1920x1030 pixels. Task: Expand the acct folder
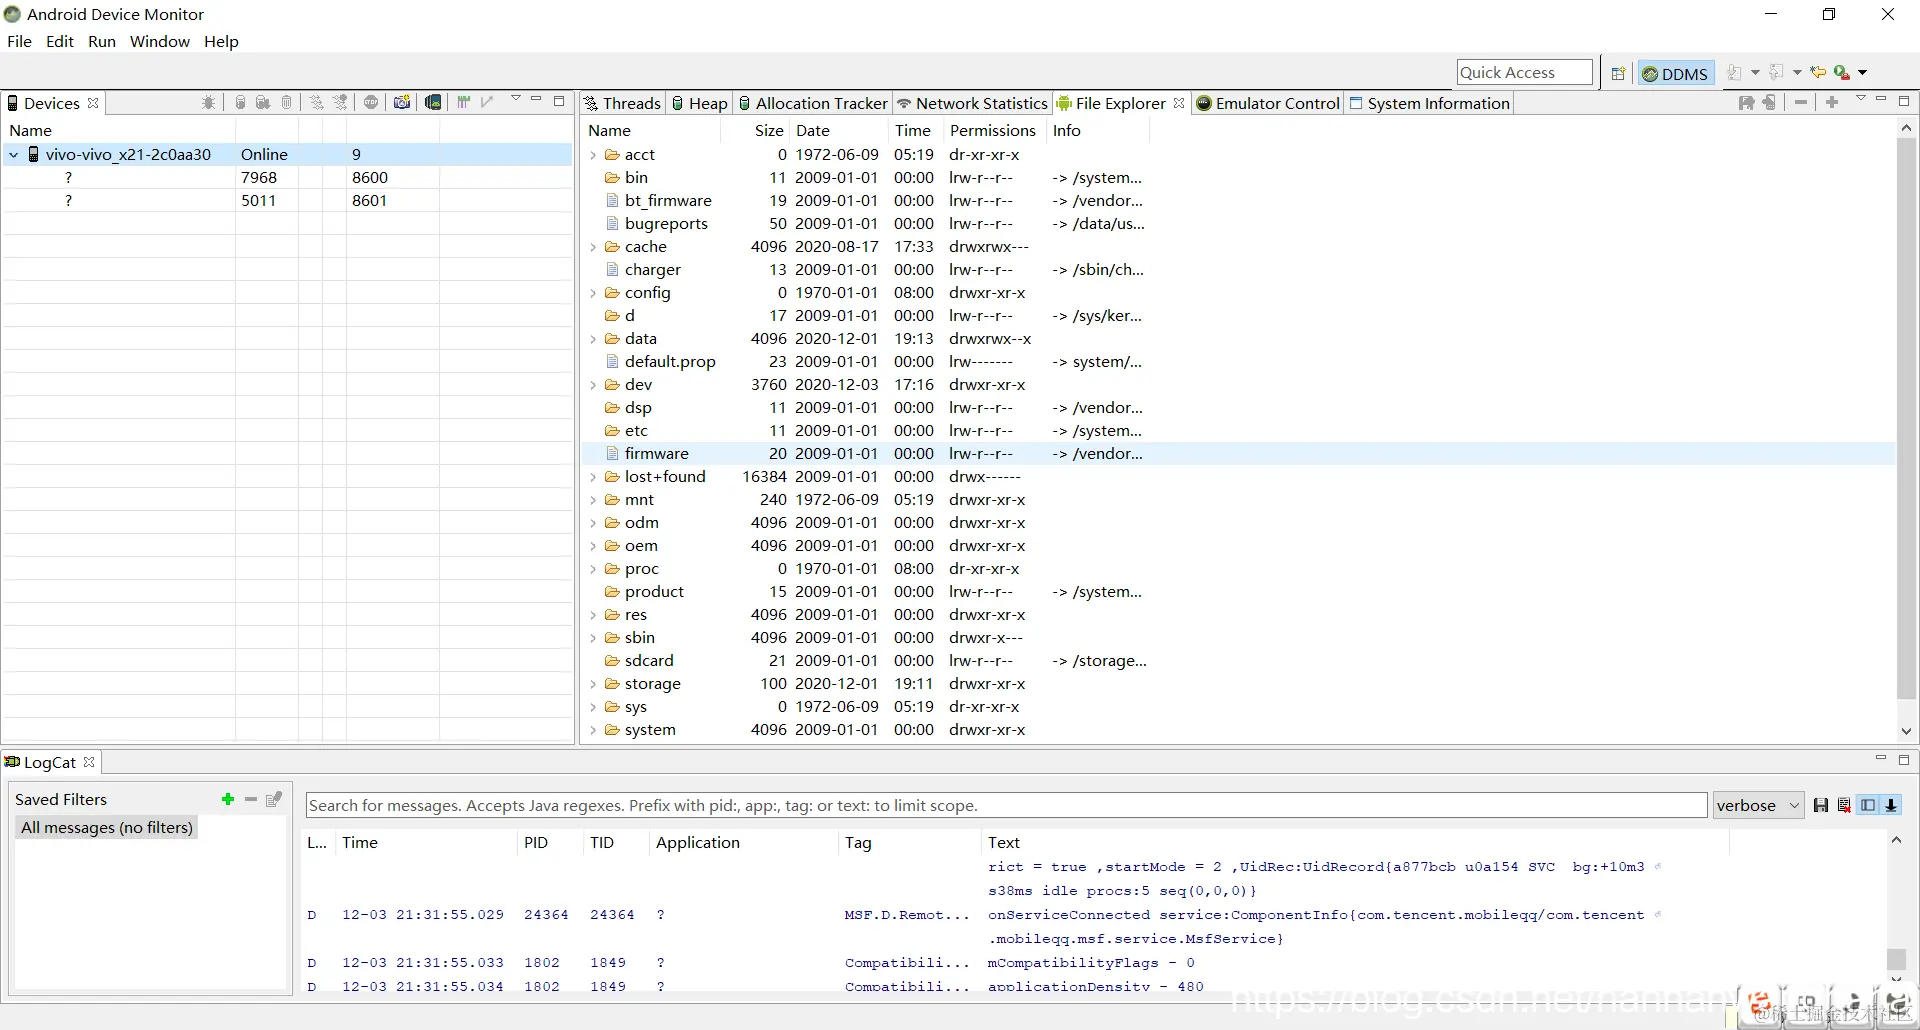(593, 155)
